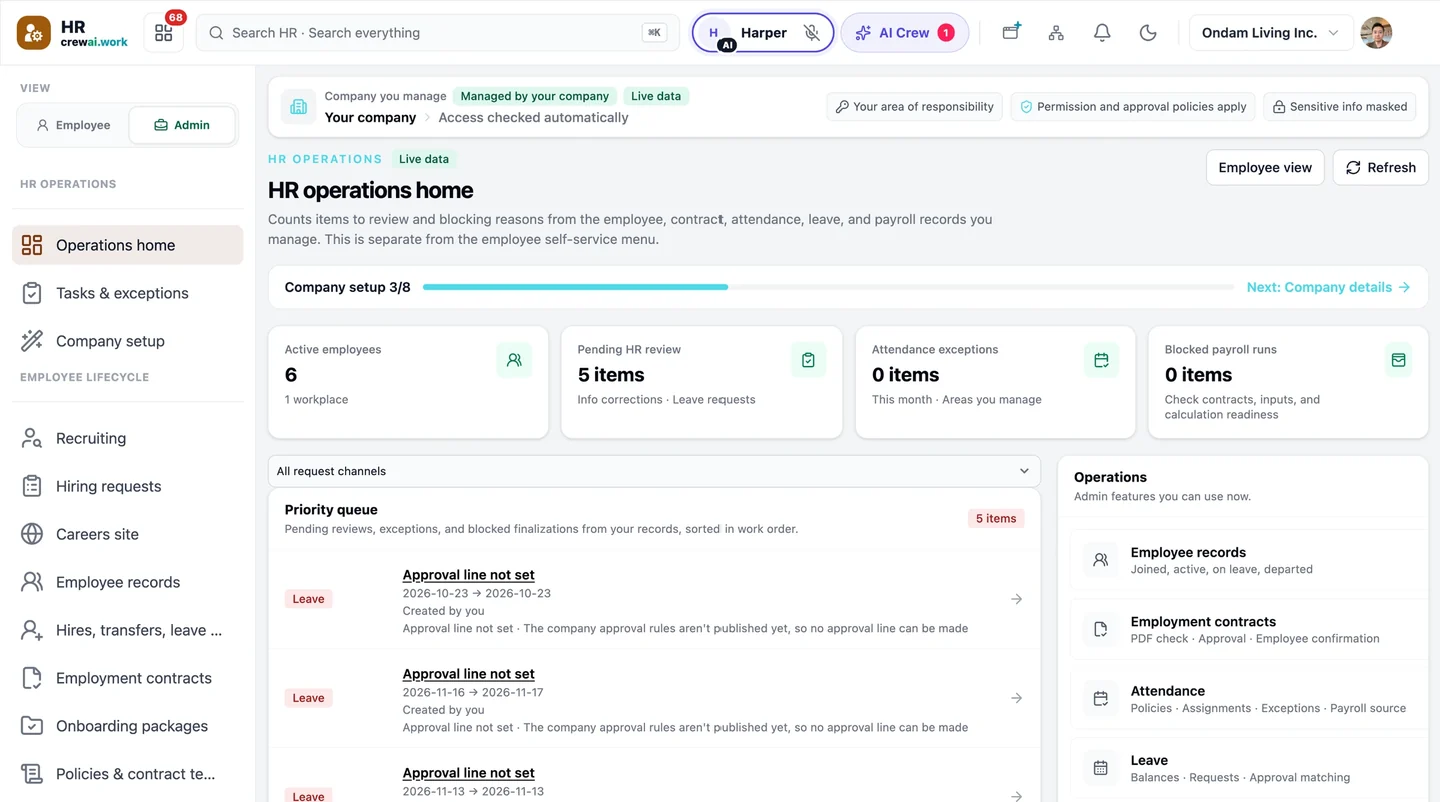This screenshot has width=1440, height=802.
Task: Open Employment contracts in Operations panel
Action: coord(1249,629)
